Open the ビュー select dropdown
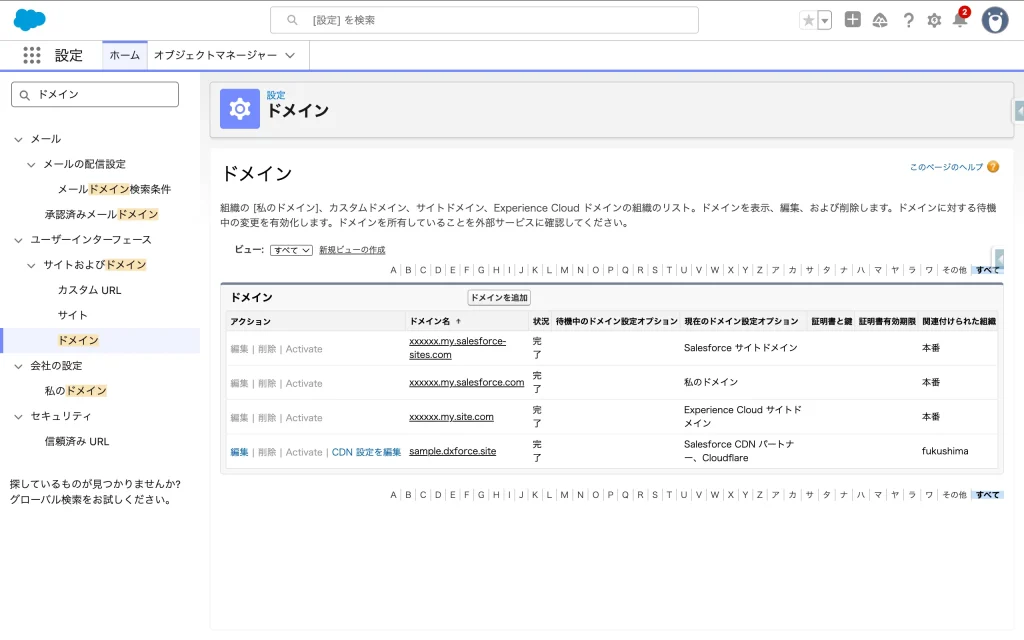 [291, 250]
